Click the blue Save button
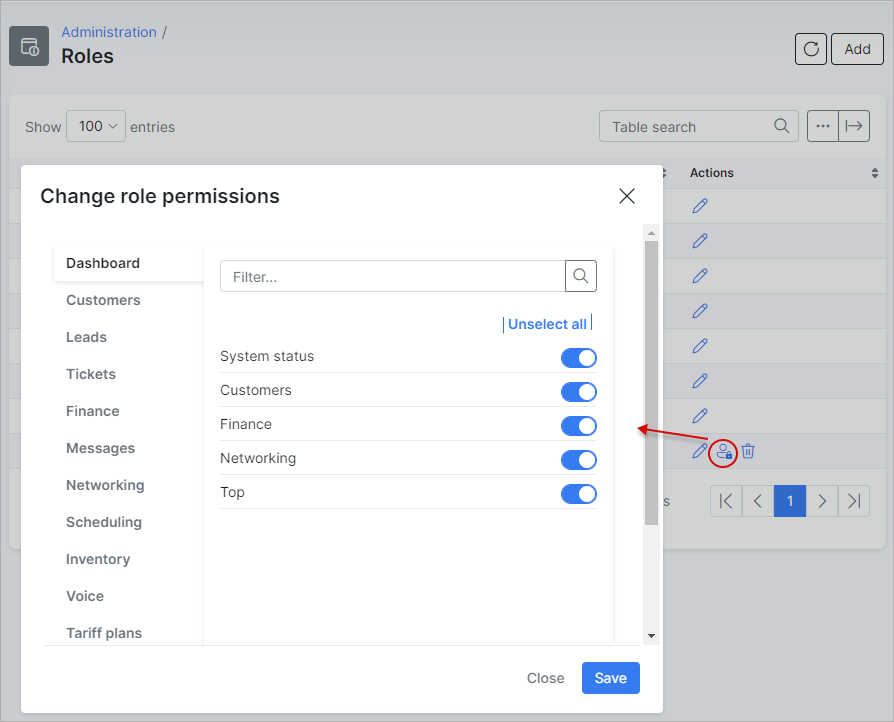Viewport: 894px width, 722px height. pyautogui.click(x=611, y=678)
